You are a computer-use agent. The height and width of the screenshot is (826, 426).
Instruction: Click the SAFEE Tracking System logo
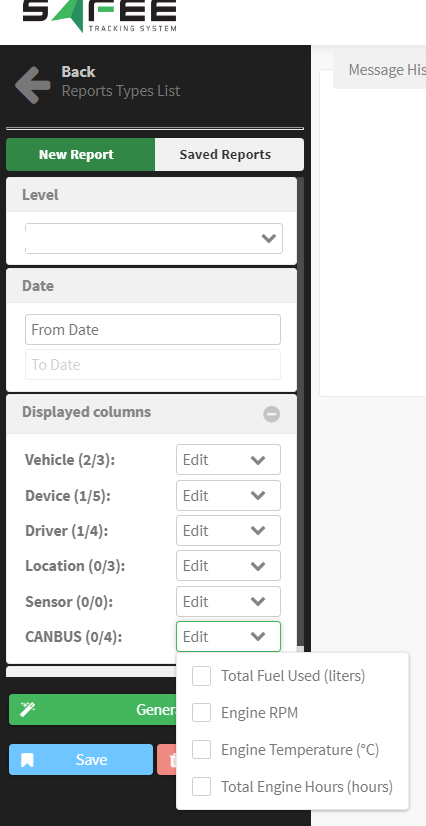pyautogui.click(x=100, y=16)
